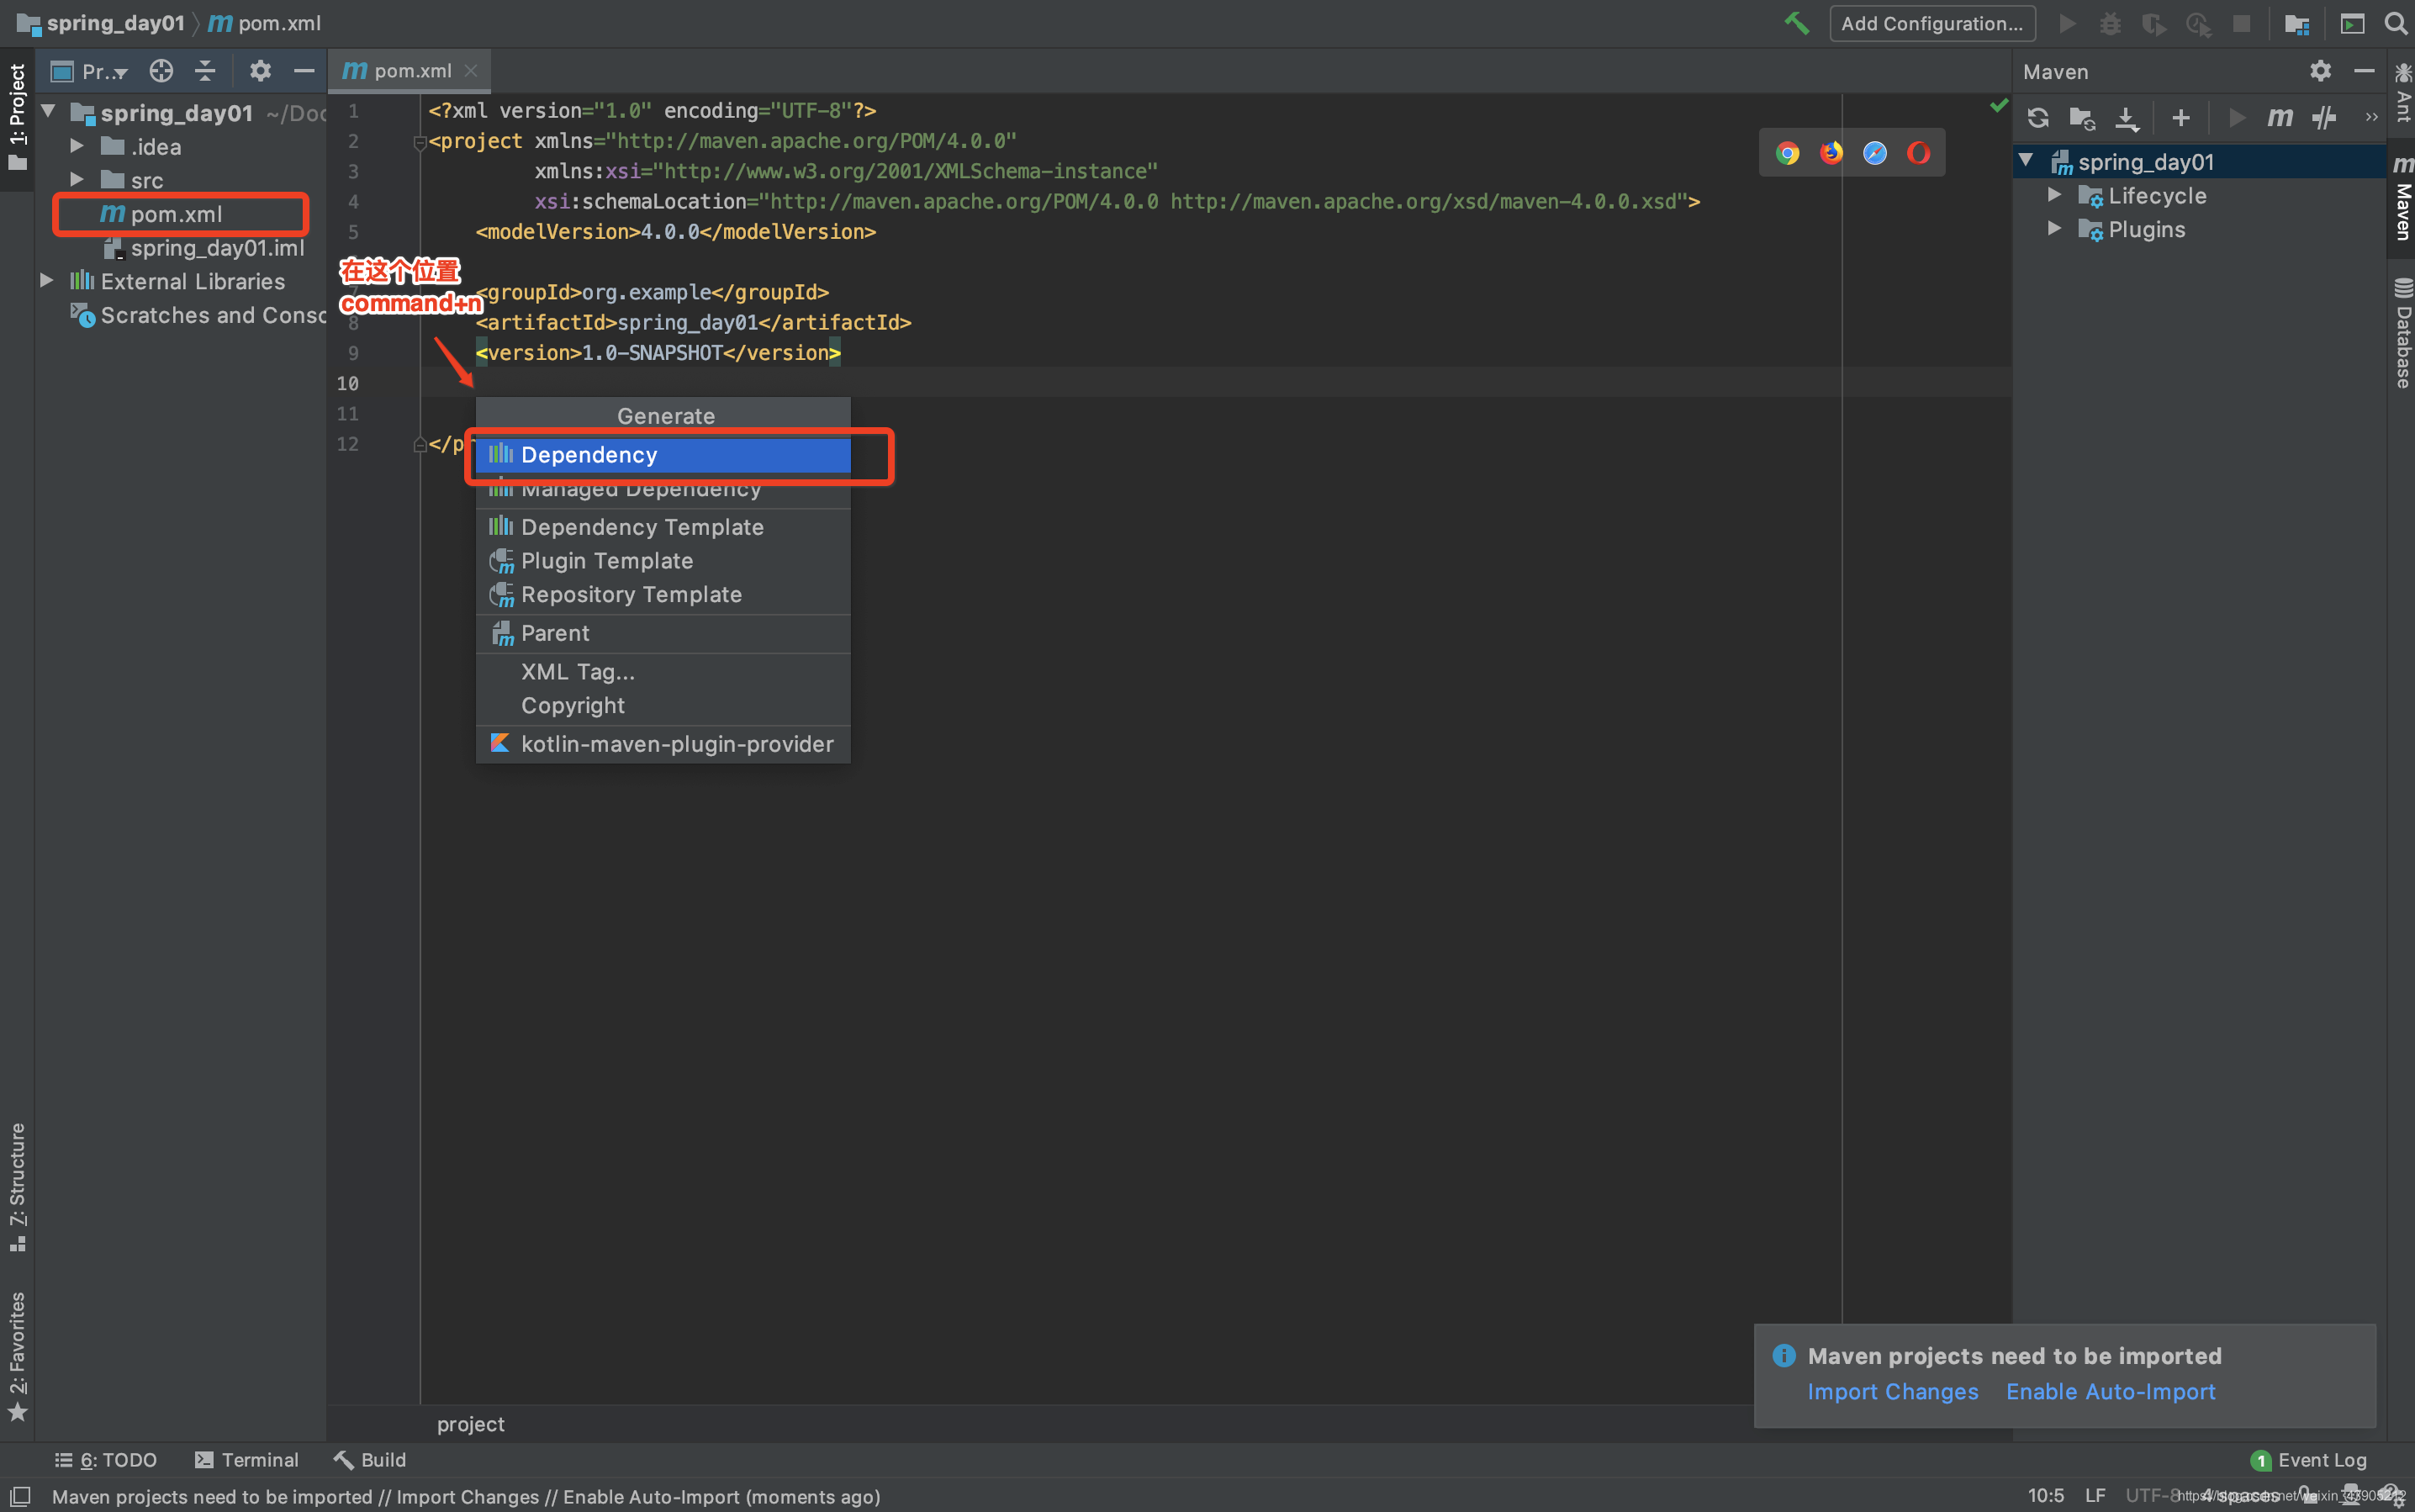The image size is (2415, 1512).
Task: Click the Execute Maven Goal 'm' icon
Action: (x=2279, y=118)
